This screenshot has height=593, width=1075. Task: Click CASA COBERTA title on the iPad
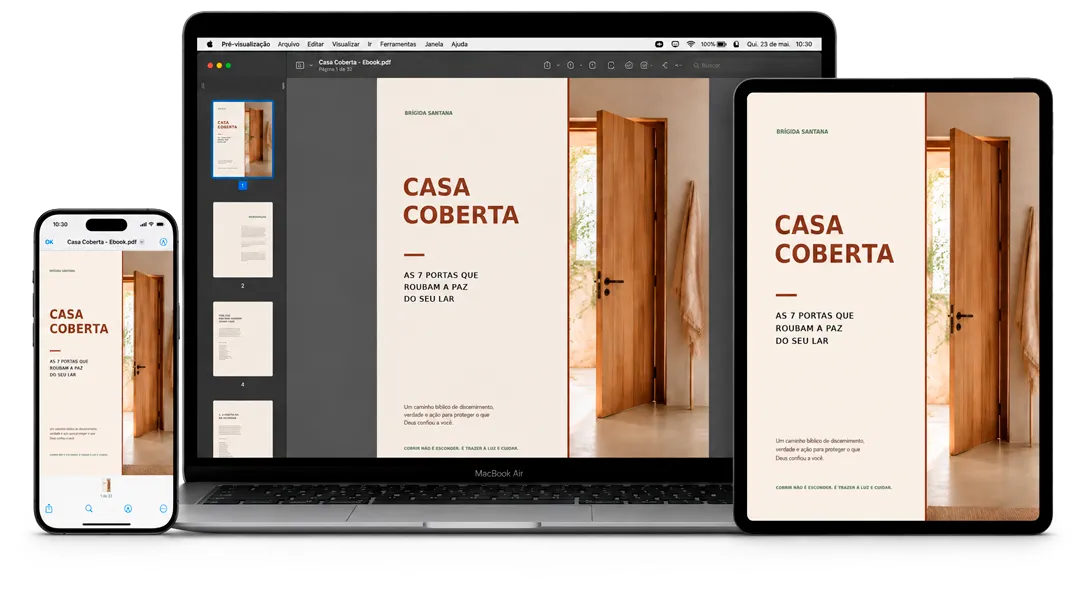click(x=834, y=239)
